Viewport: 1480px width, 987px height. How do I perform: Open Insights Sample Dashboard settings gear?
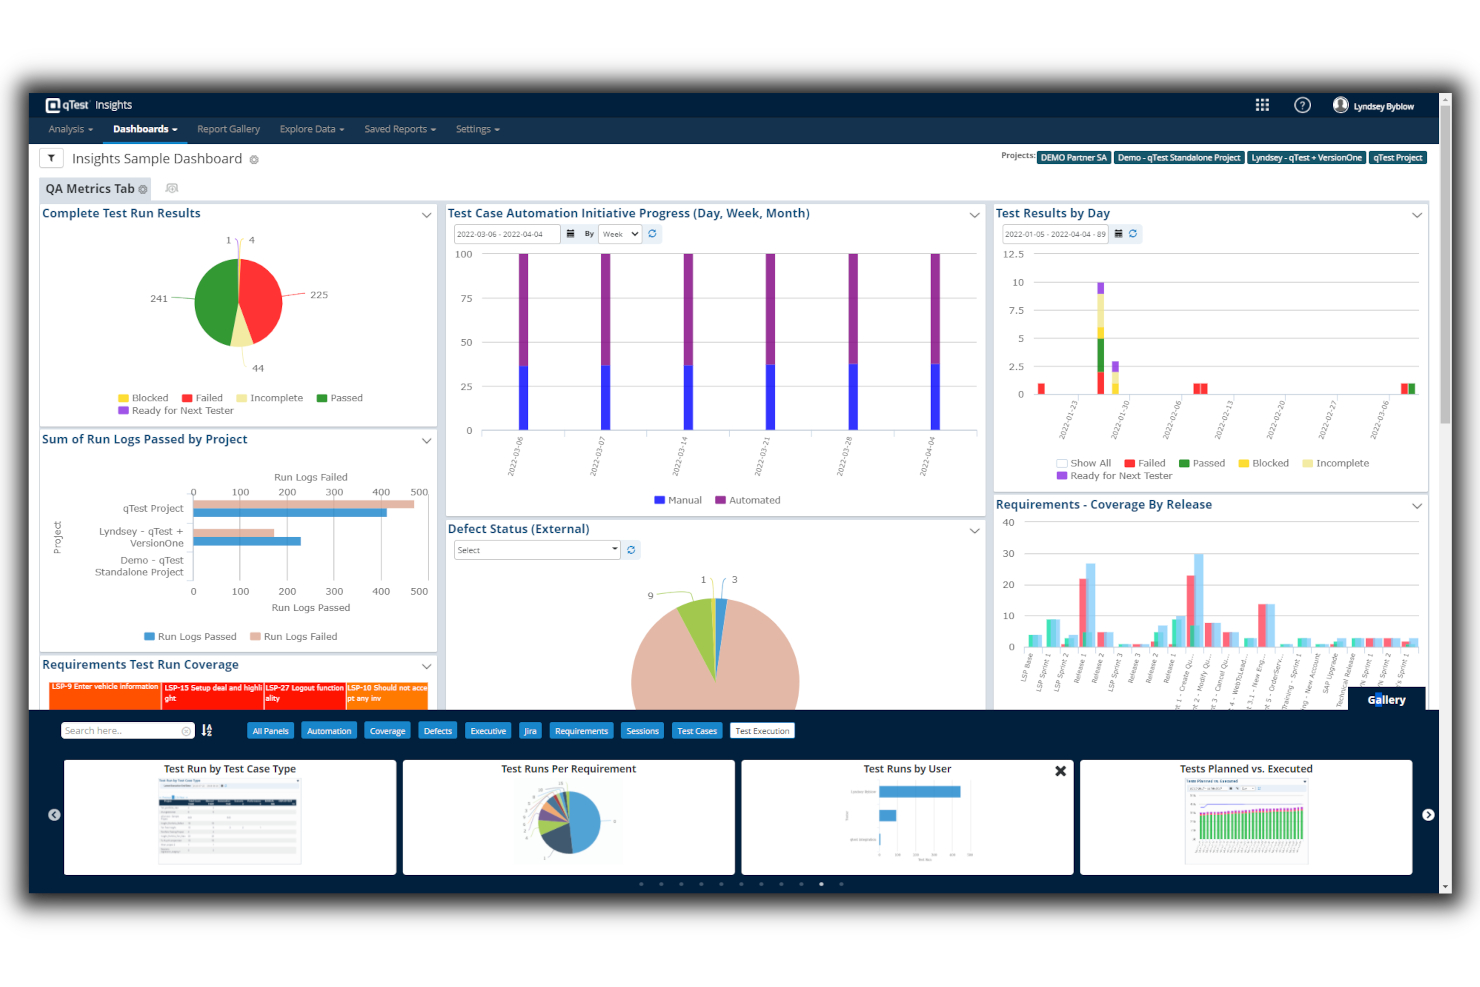254,160
